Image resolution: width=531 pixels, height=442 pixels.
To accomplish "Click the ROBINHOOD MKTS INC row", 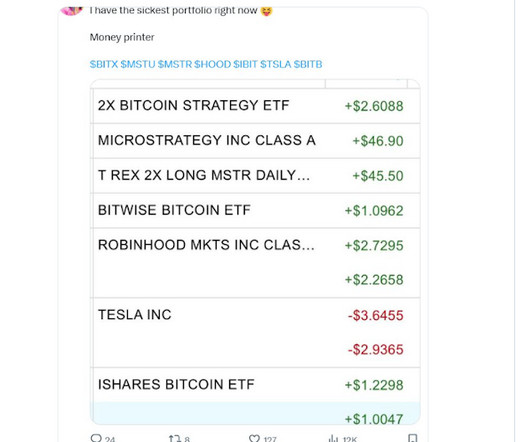I will 255,263.
